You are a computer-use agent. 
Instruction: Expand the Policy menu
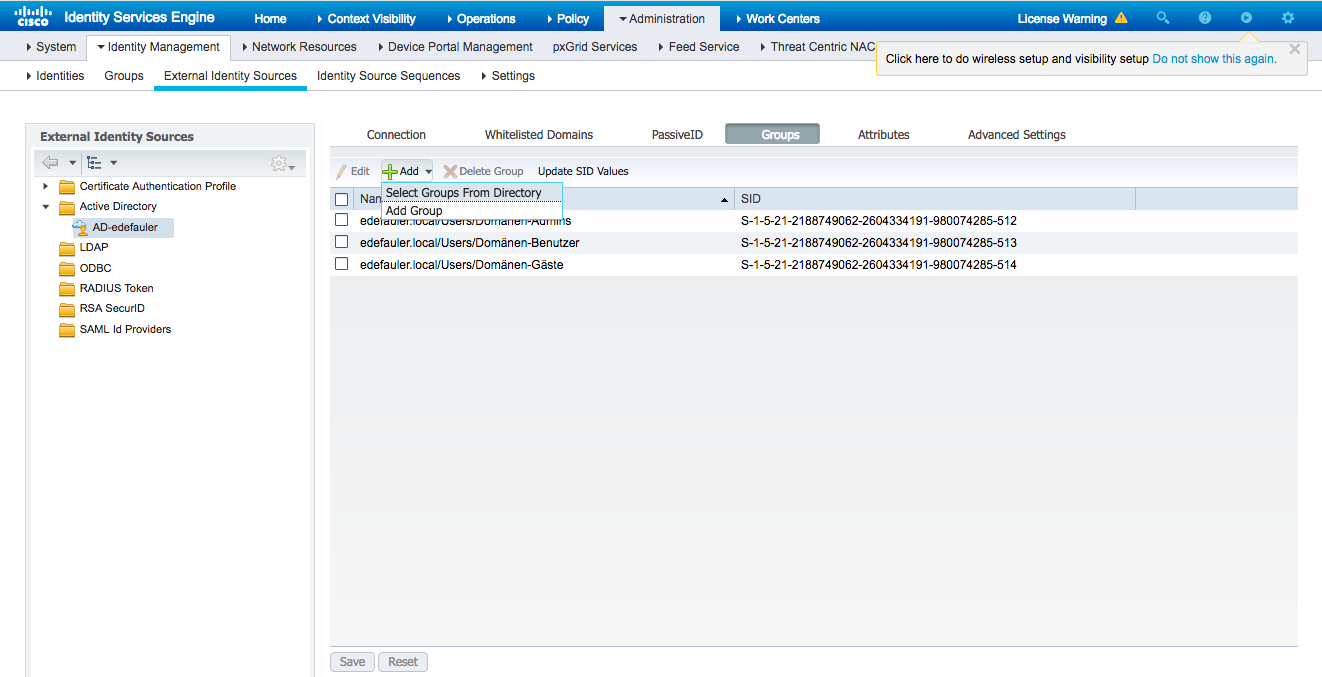coord(567,18)
